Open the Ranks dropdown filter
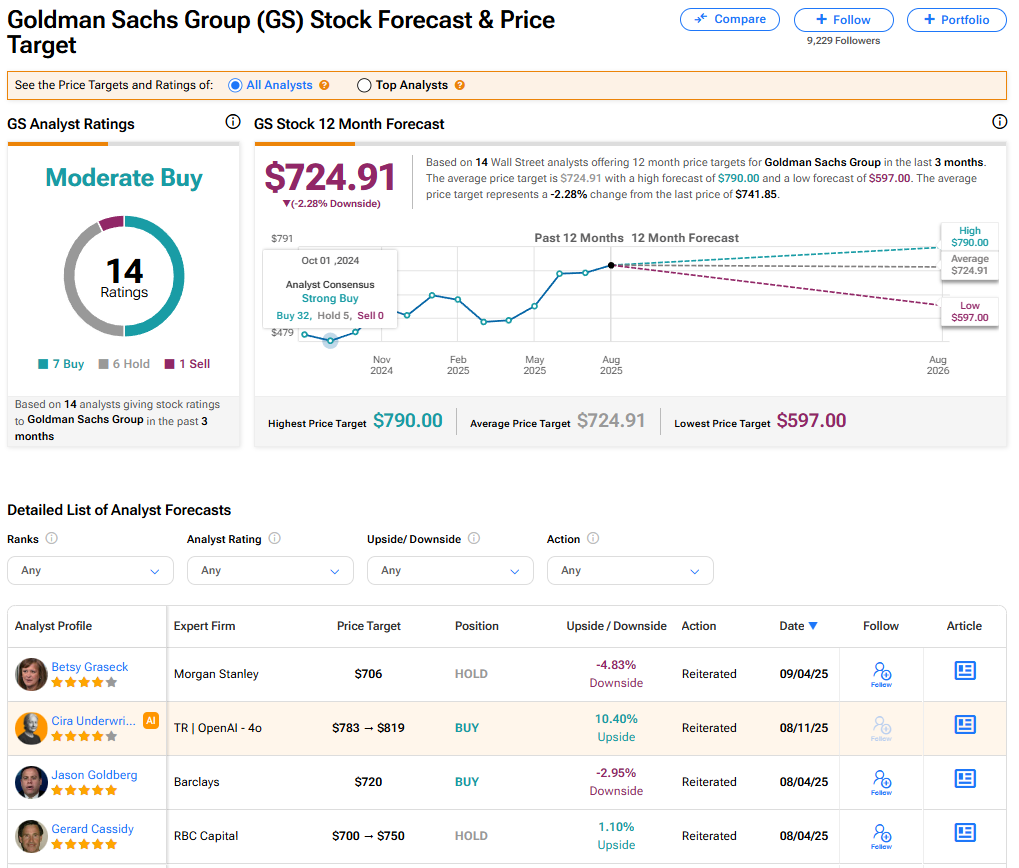The image size is (1019, 868). pos(90,570)
